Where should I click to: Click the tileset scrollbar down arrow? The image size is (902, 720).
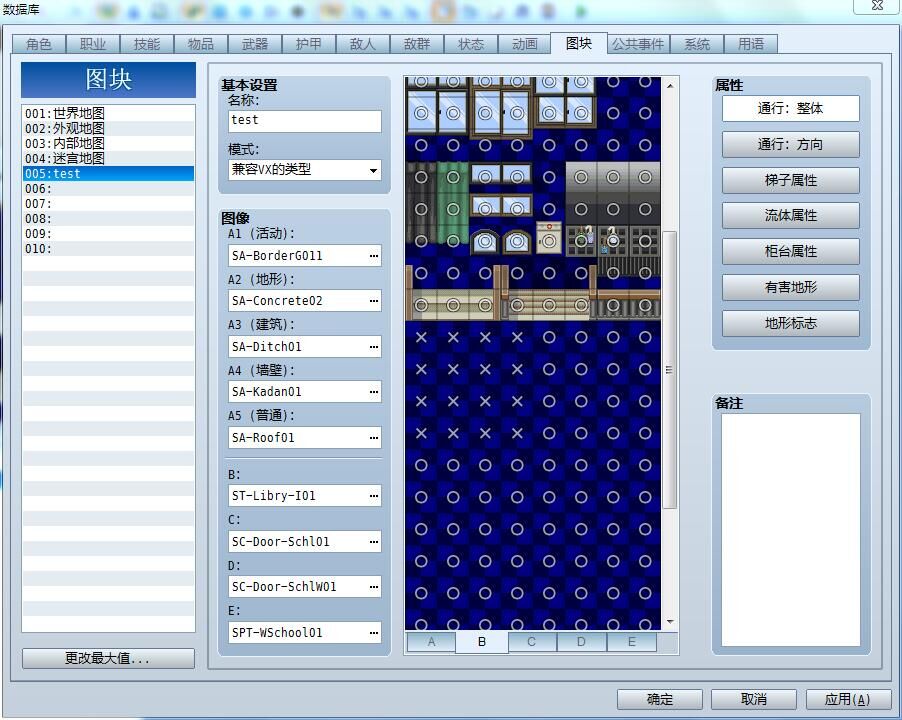click(670, 622)
